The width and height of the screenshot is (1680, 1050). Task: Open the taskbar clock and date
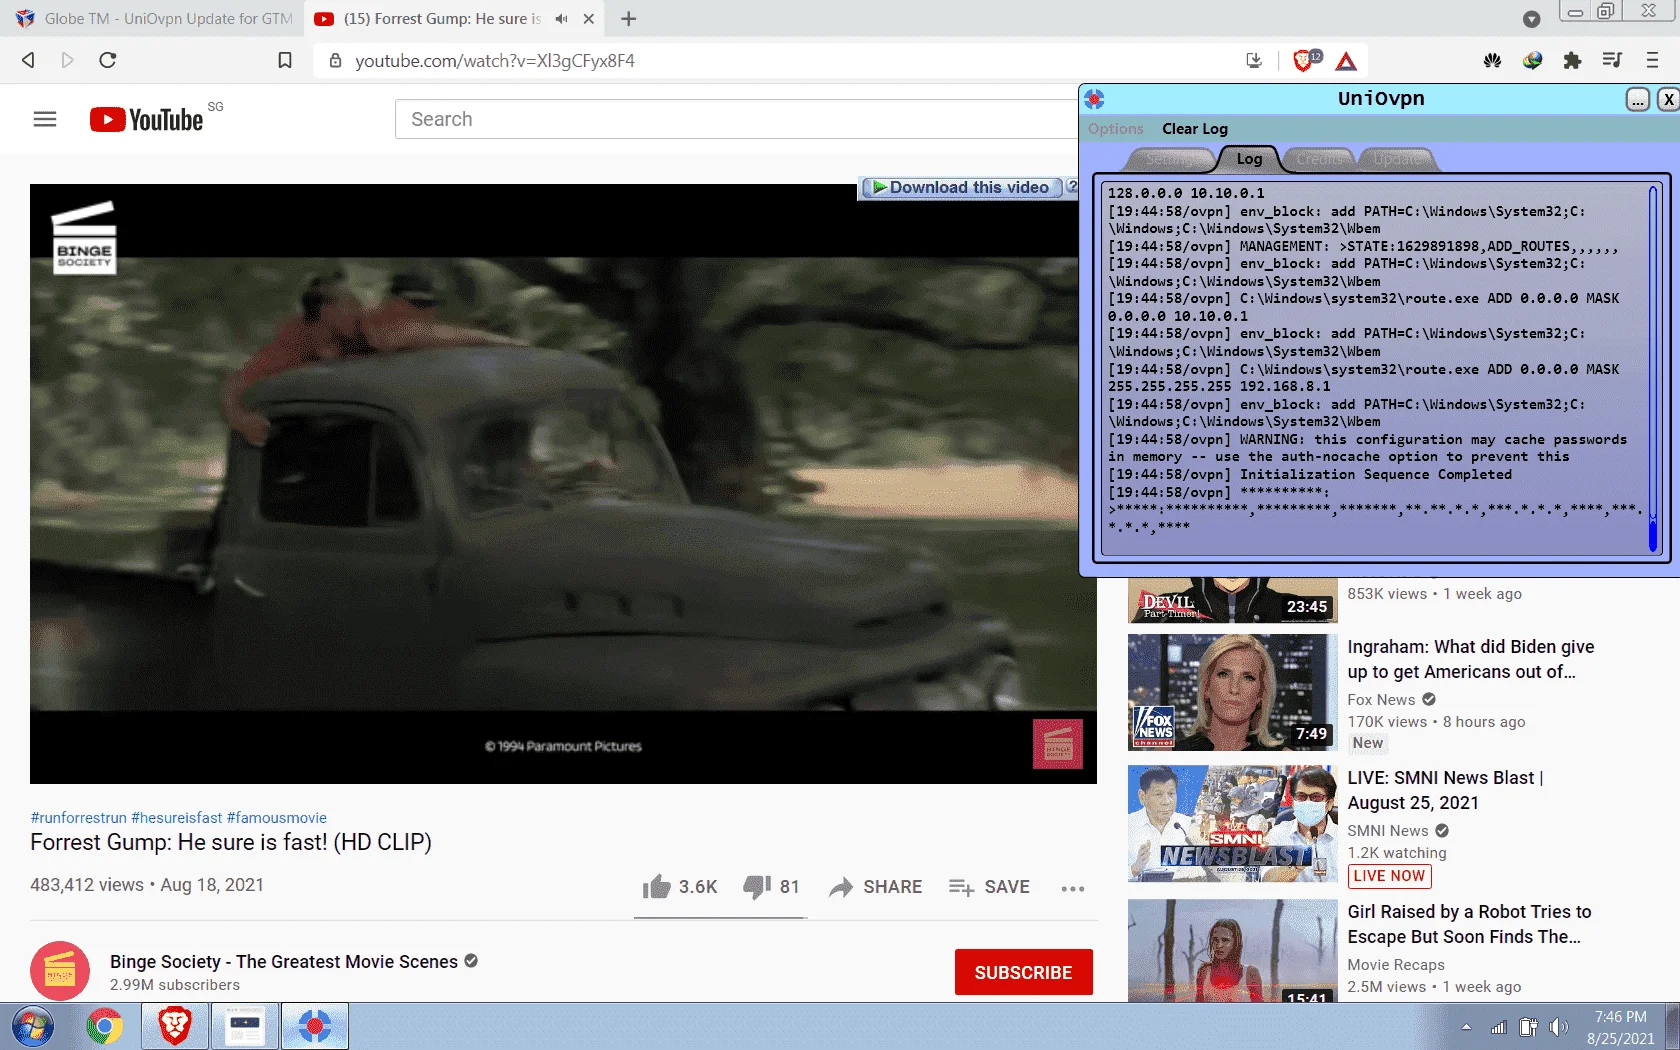coord(1620,1027)
